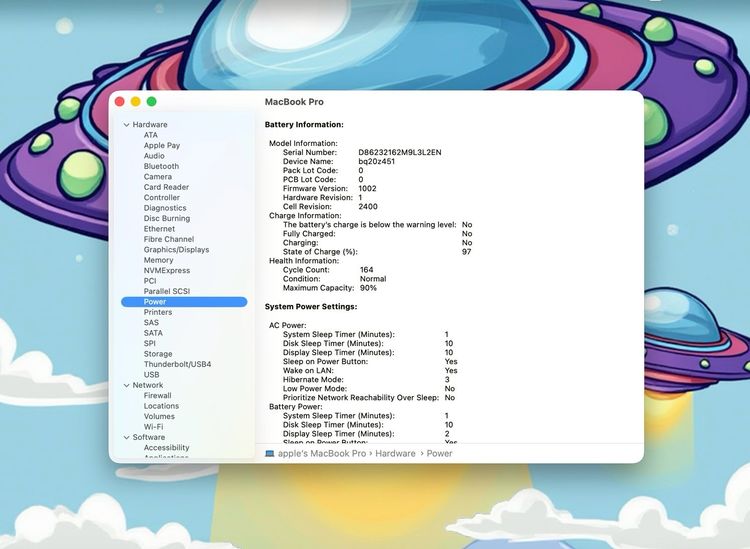This screenshot has width=750, height=549.
Task: Select Memory in the sidebar
Action: tap(158, 260)
